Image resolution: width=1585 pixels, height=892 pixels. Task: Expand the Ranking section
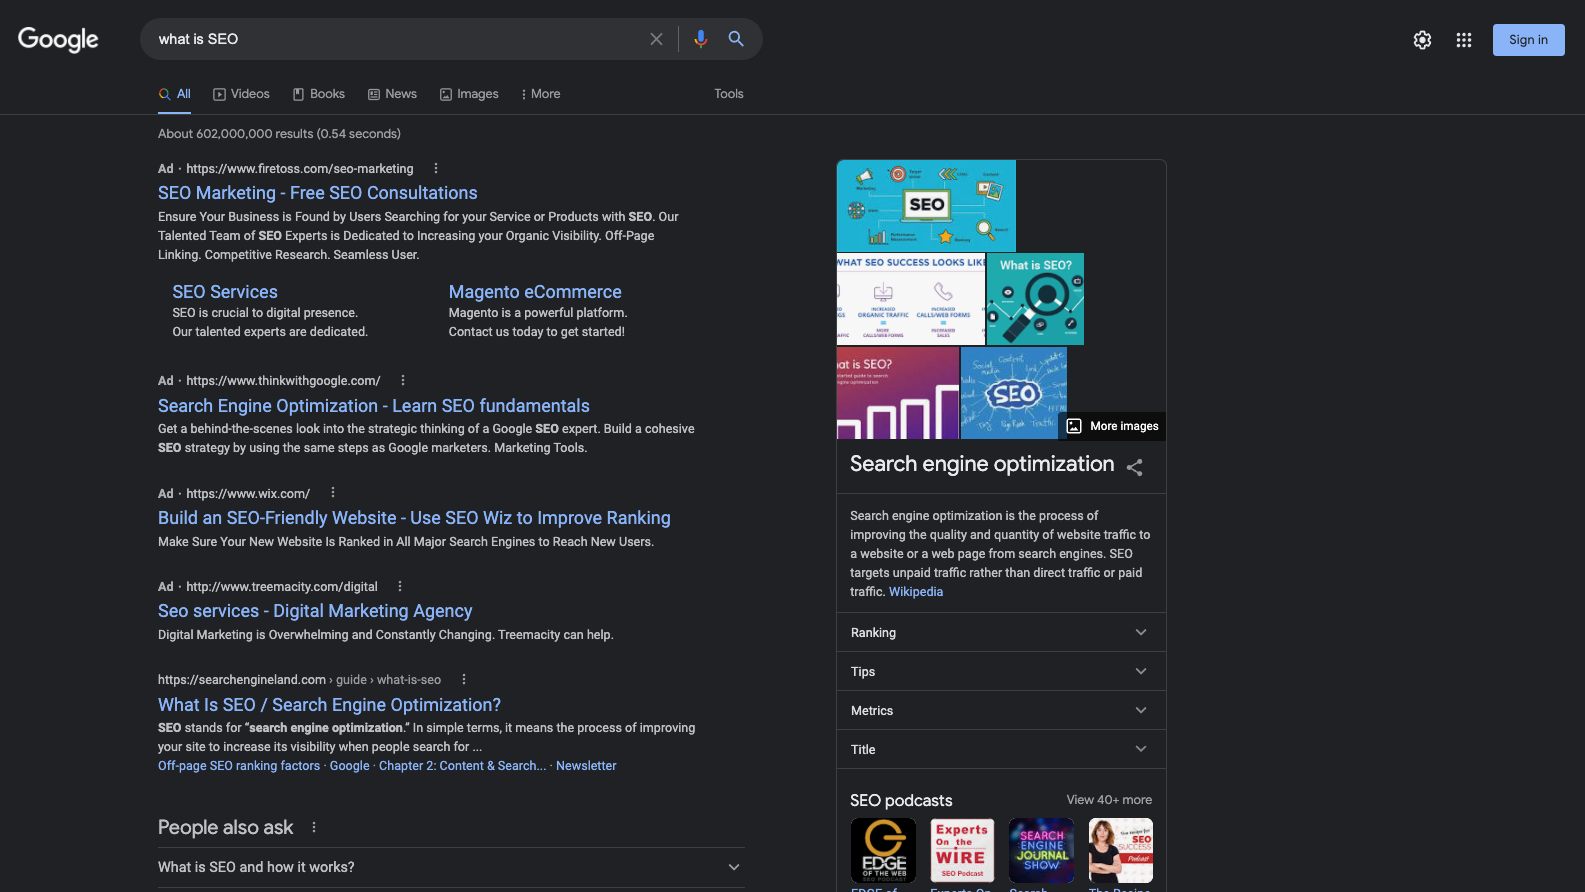[1001, 633]
